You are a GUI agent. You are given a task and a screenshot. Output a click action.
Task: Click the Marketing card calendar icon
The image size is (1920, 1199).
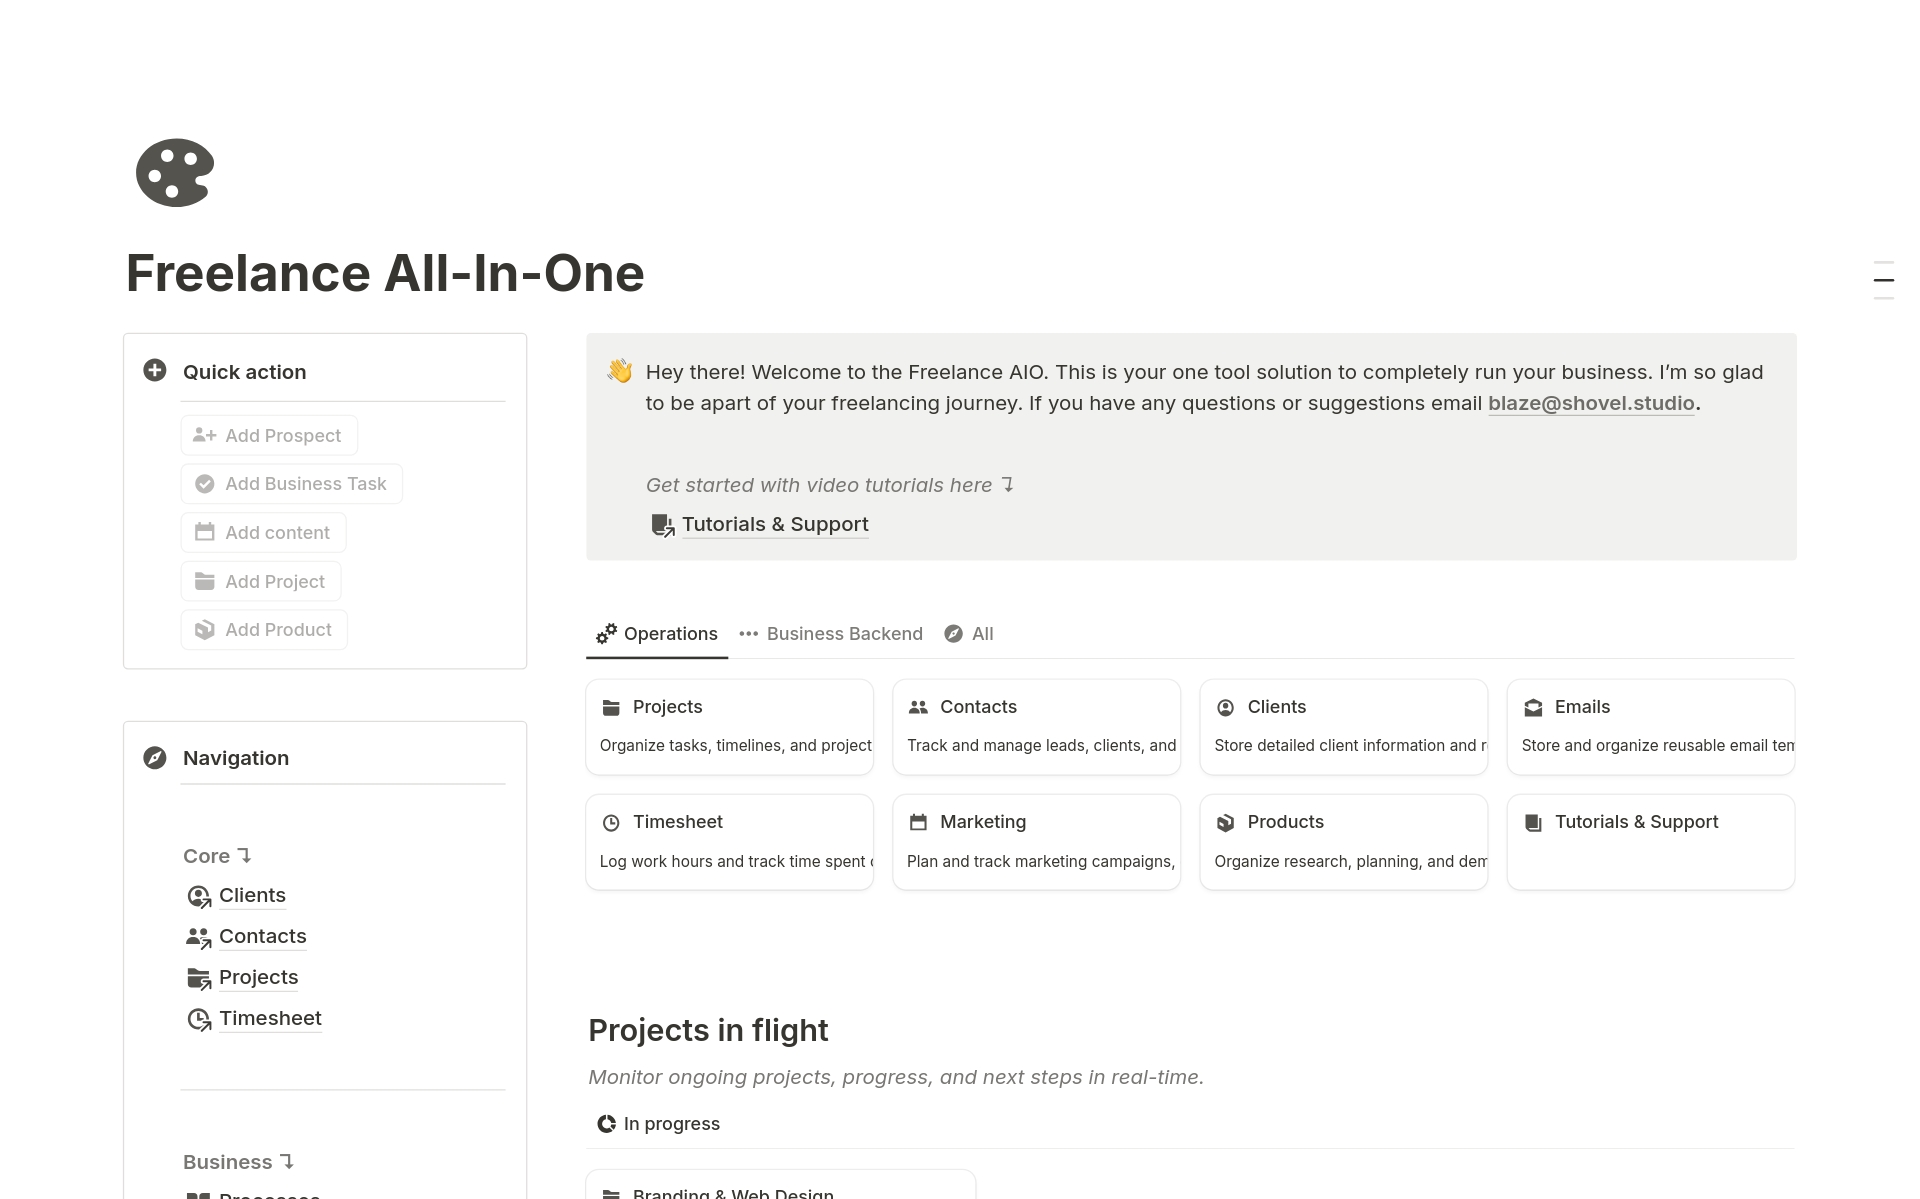click(918, 823)
